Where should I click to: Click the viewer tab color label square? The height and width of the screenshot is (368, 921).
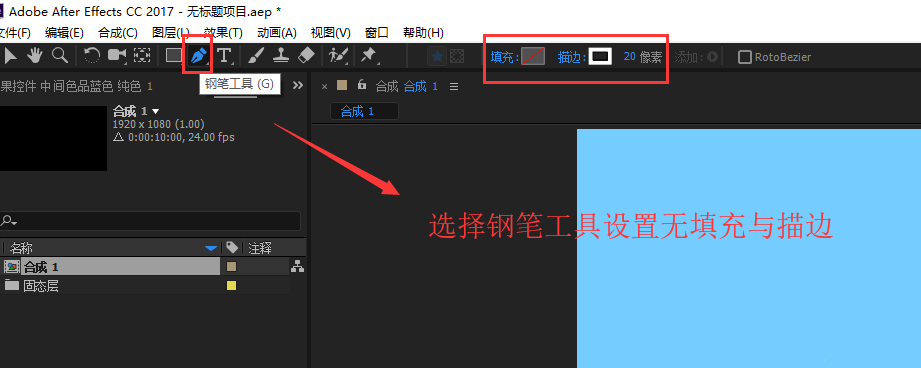342,85
